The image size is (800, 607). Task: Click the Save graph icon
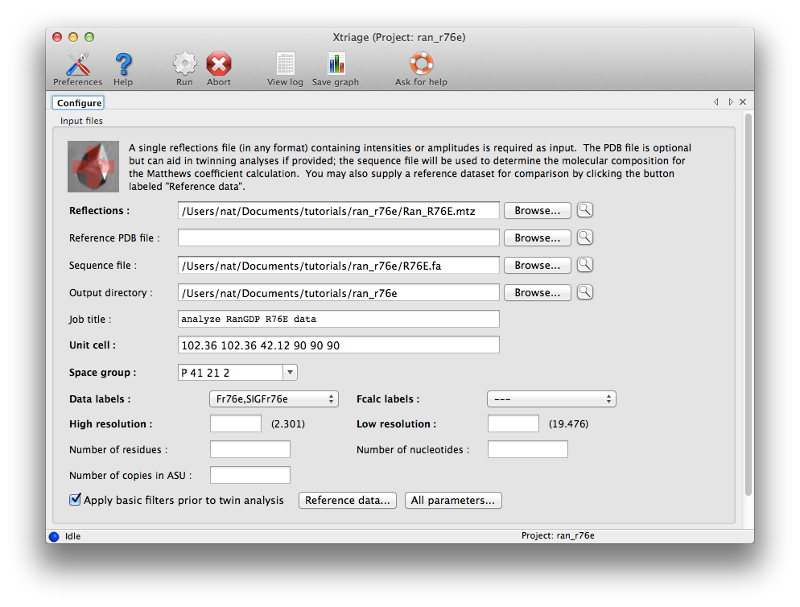pyautogui.click(x=335, y=65)
